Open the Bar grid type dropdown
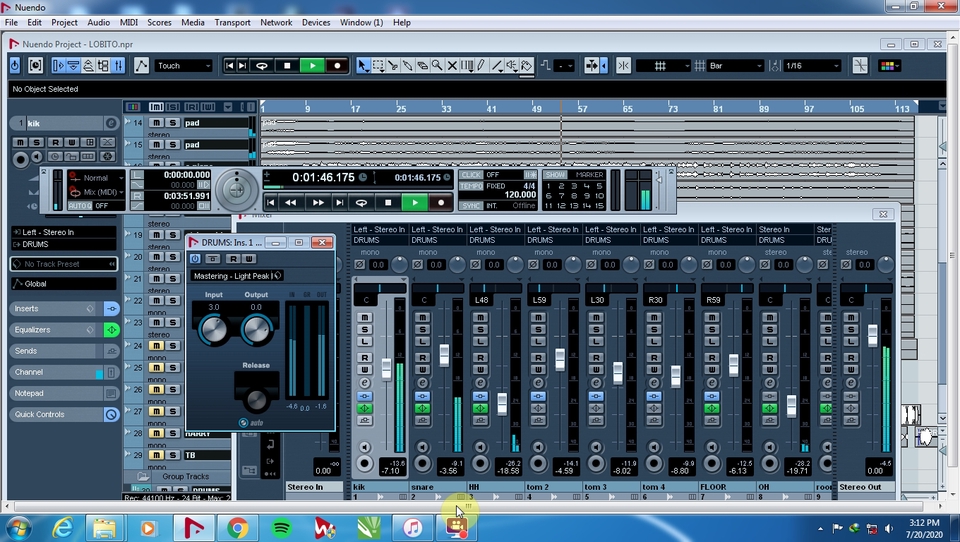Screen dimensions: 960x542 (x=736, y=66)
